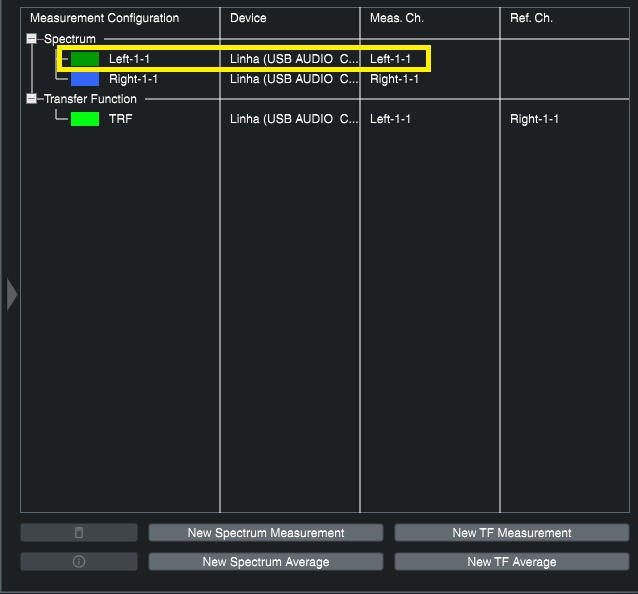Collapse the Spectrum tree group
The image size is (638, 594).
pyautogui.click(x=31, y=39)
